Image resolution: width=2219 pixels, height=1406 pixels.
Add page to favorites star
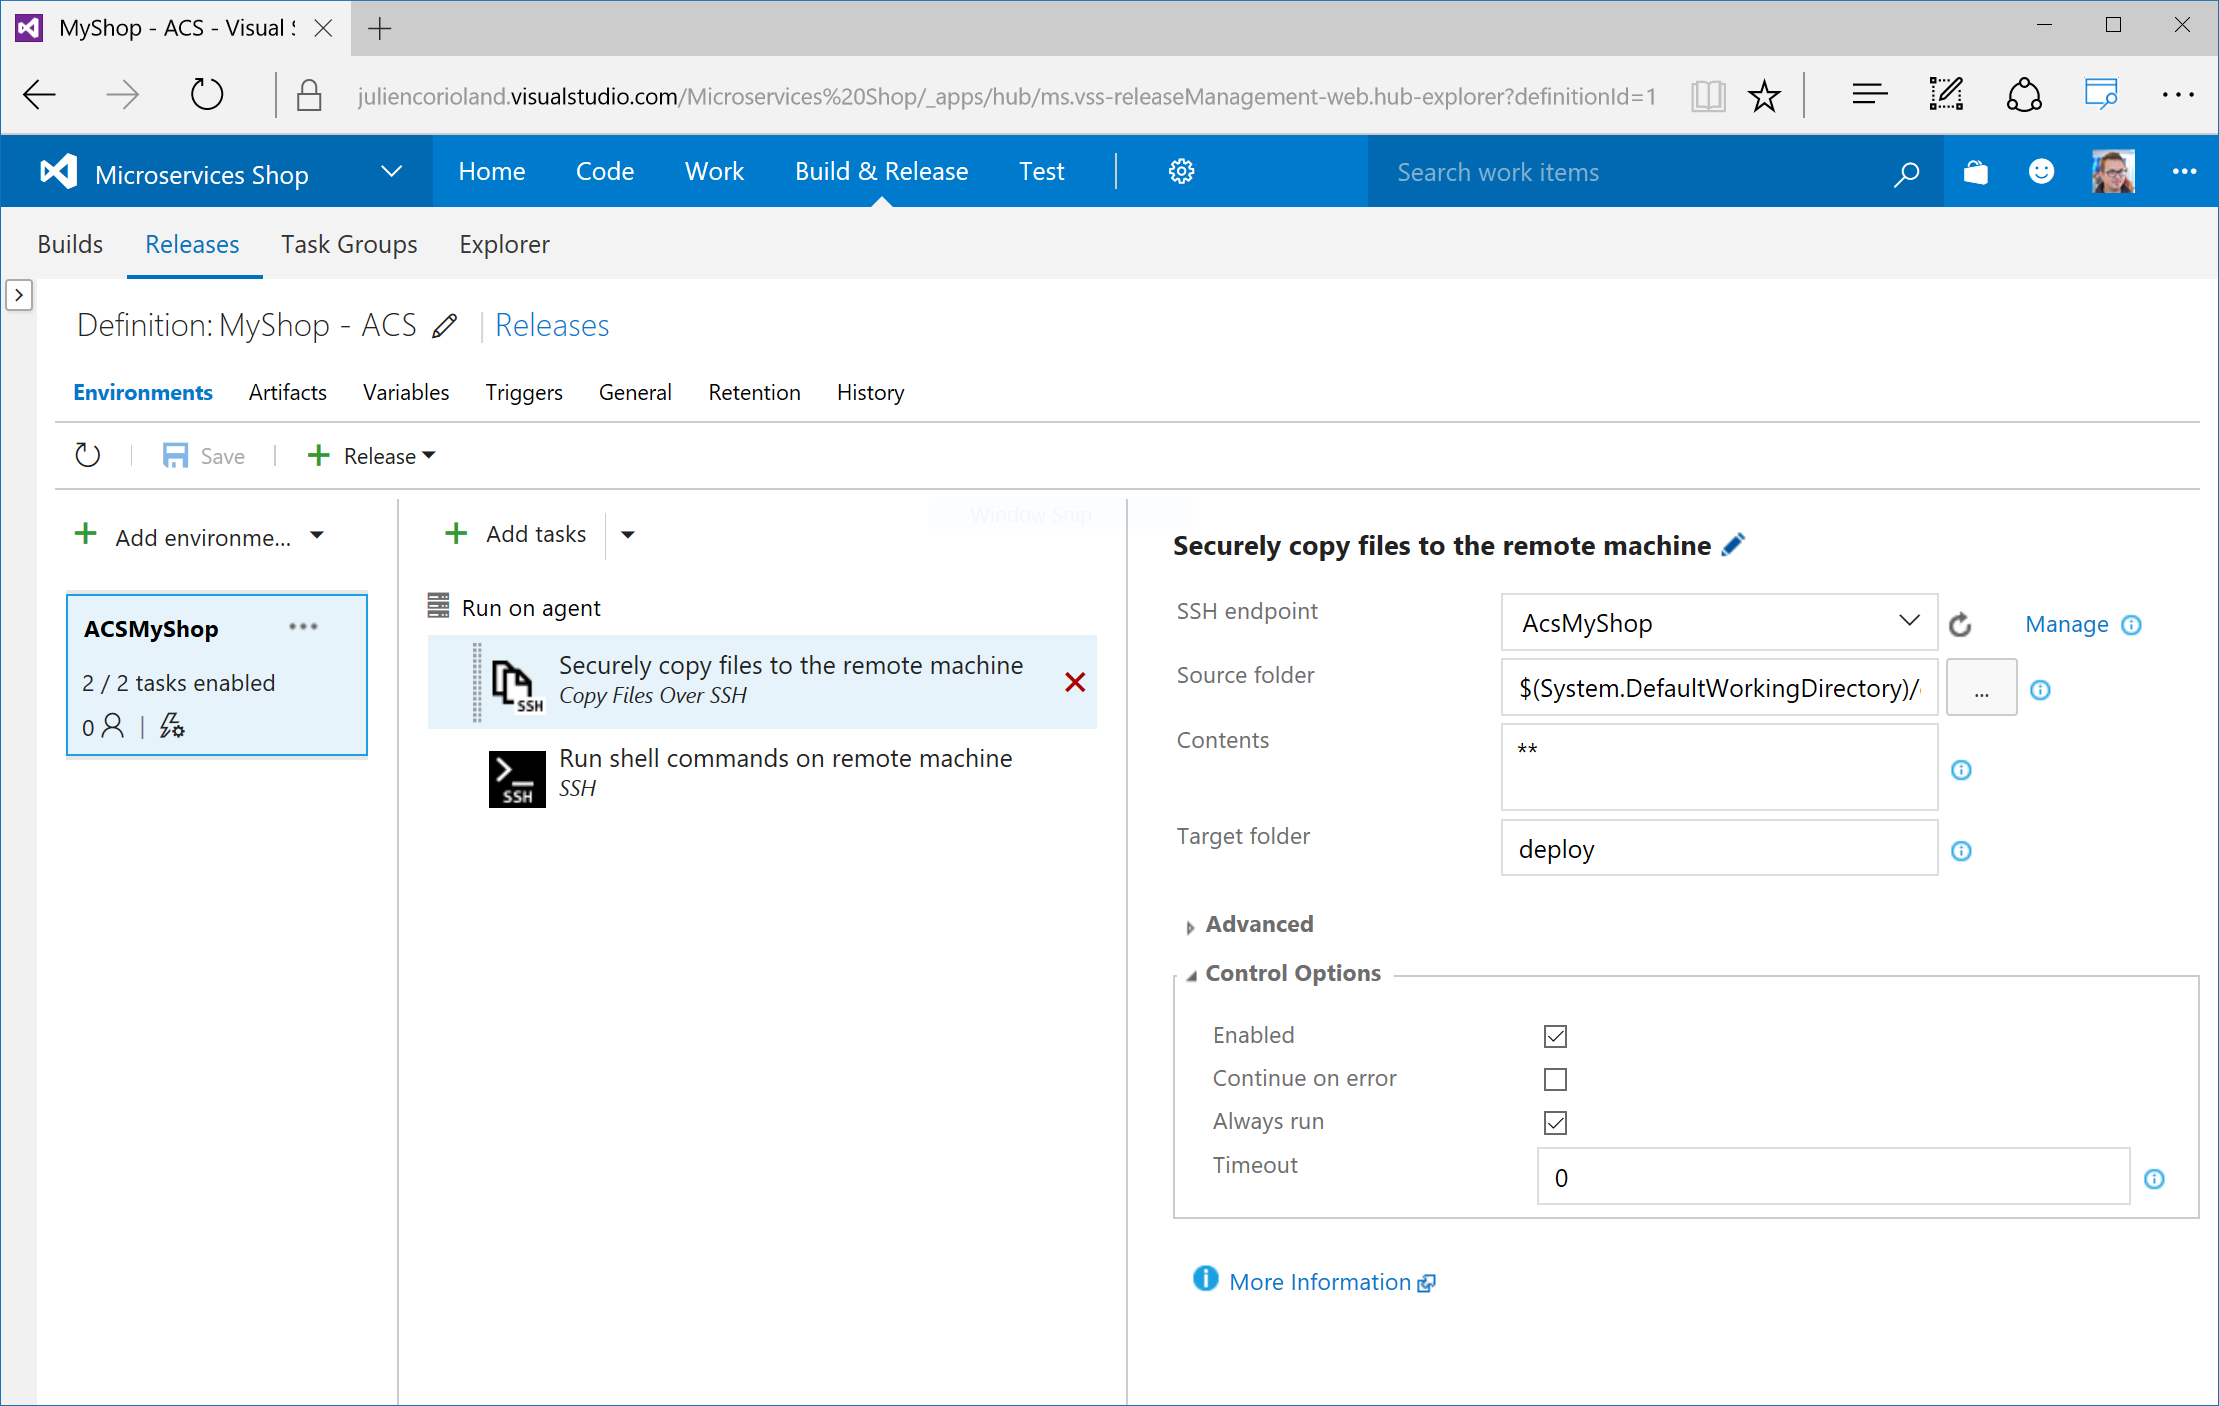[x=1764, y=96]
